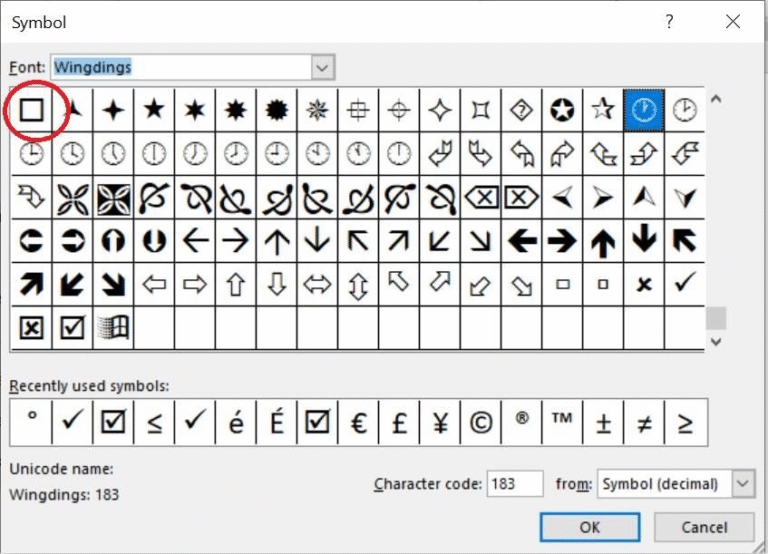Click the symbol grid scrollbar thumb

[716, 318]
